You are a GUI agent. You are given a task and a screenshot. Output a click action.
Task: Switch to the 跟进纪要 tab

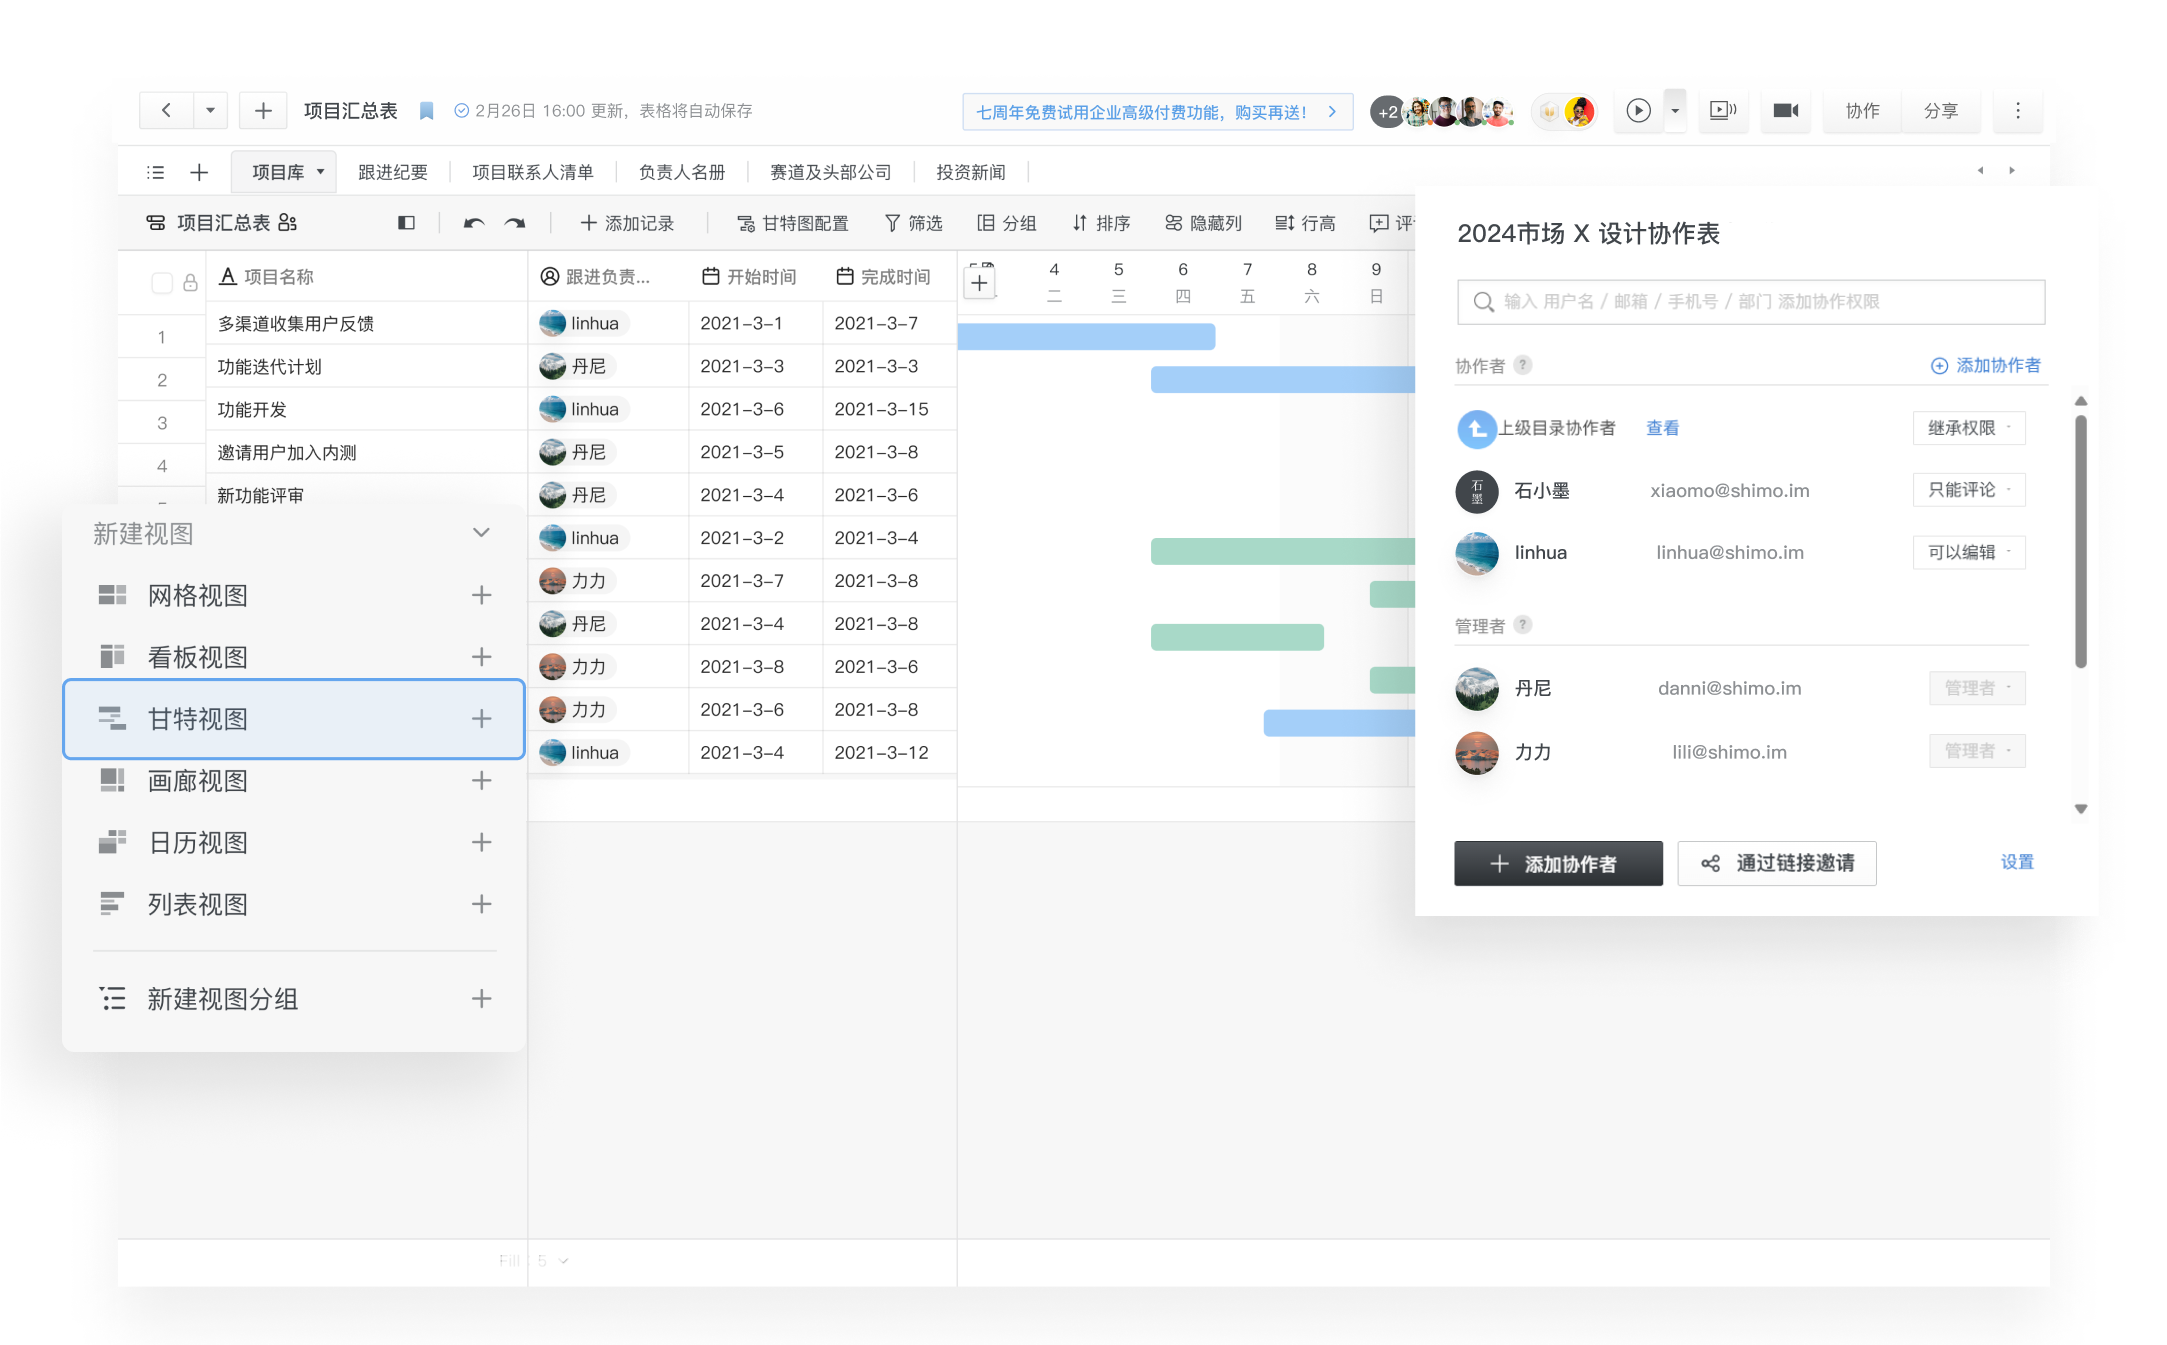click(x=393, y=172)
